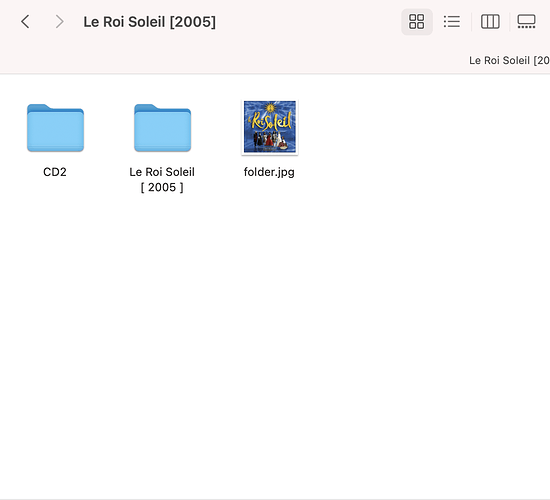The width and height of the screenshot is (550, 500).
Task: Switch to gallery view
Action: (x=526, y=22)
